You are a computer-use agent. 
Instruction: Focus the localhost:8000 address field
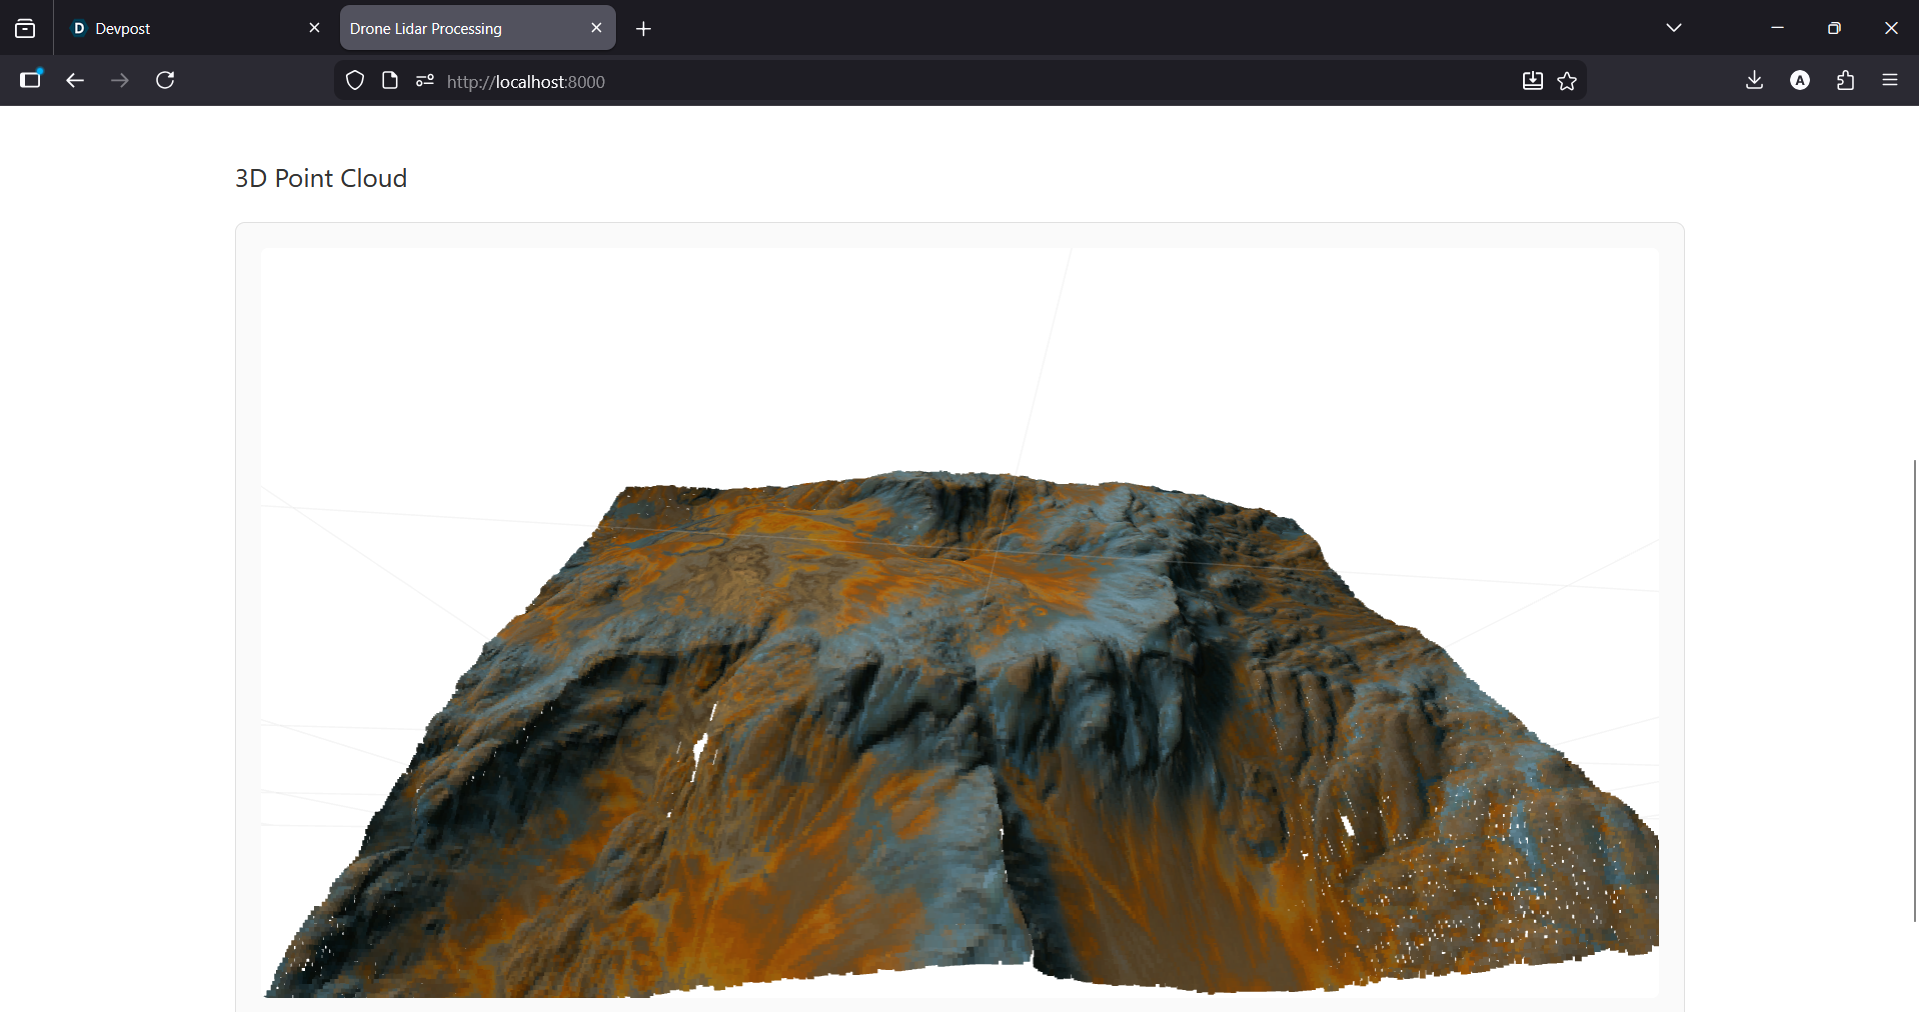point(960,81)
